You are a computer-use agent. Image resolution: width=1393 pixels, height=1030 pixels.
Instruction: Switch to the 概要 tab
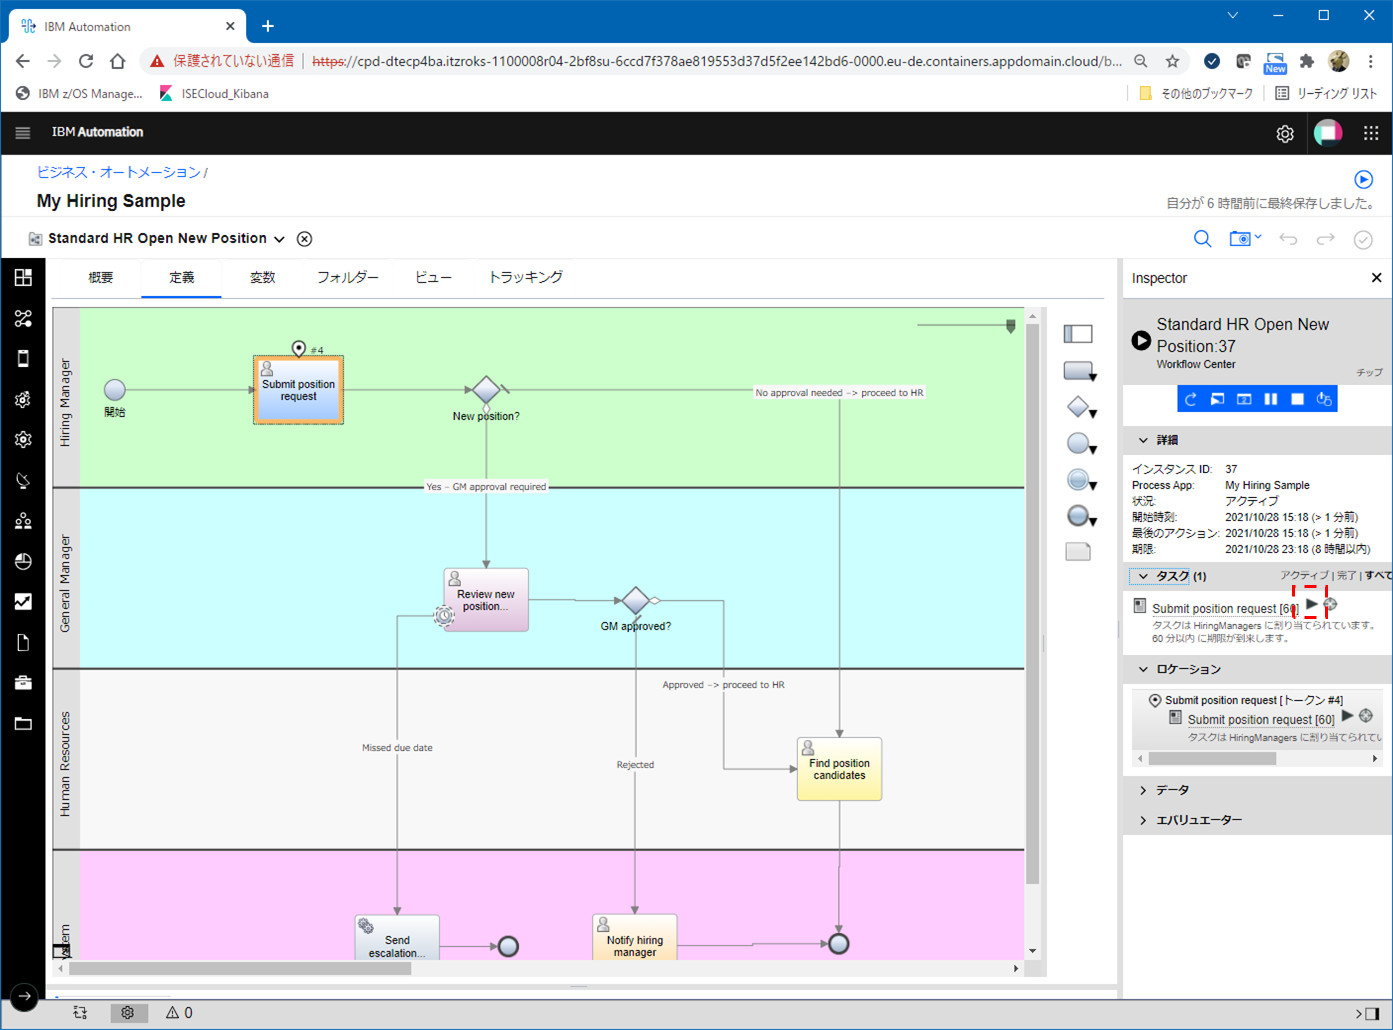point(101,277)
